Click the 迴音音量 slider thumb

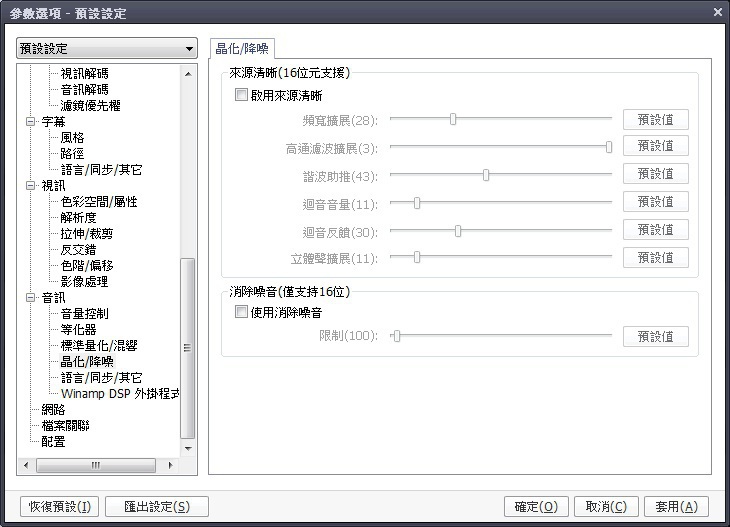pyautogui.click(x=417, y=203)
